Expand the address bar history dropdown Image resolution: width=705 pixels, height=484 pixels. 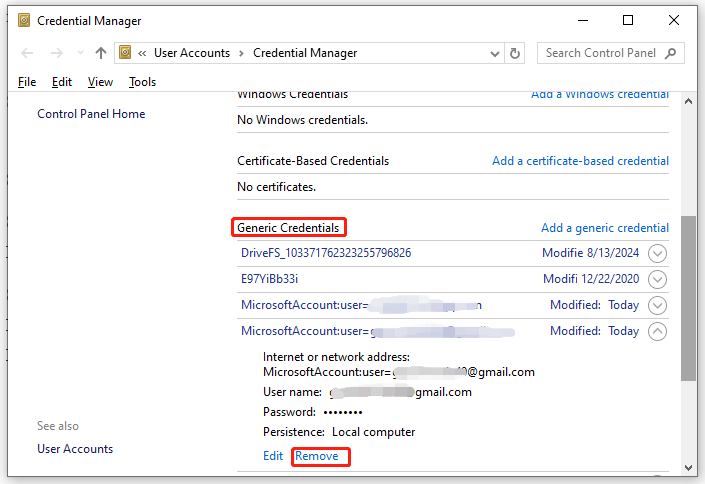[x=495, y=54]
